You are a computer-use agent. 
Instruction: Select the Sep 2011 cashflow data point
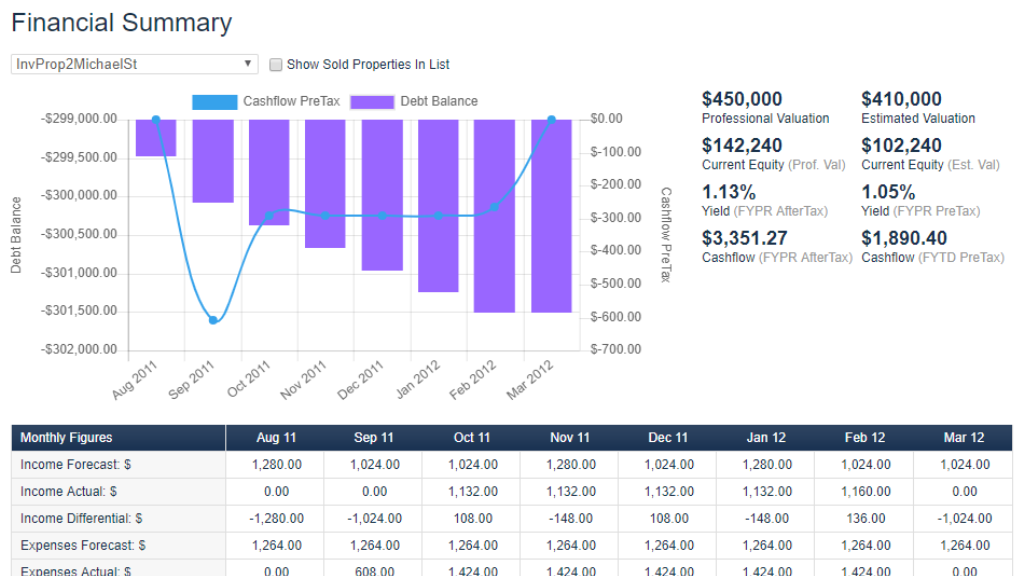(x=211, y=320)
